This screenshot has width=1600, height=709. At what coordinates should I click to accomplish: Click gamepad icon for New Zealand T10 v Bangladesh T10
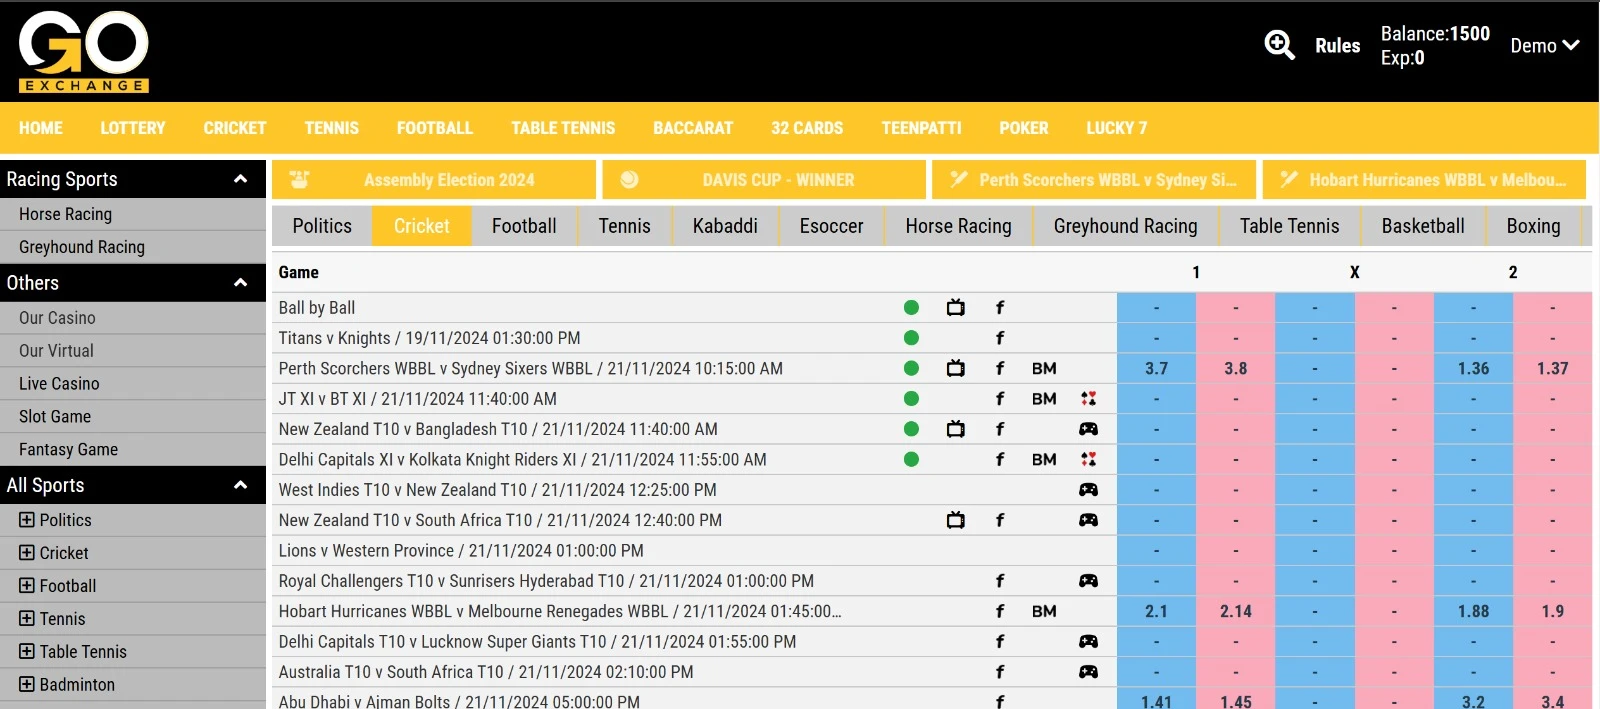(1088, 429)
